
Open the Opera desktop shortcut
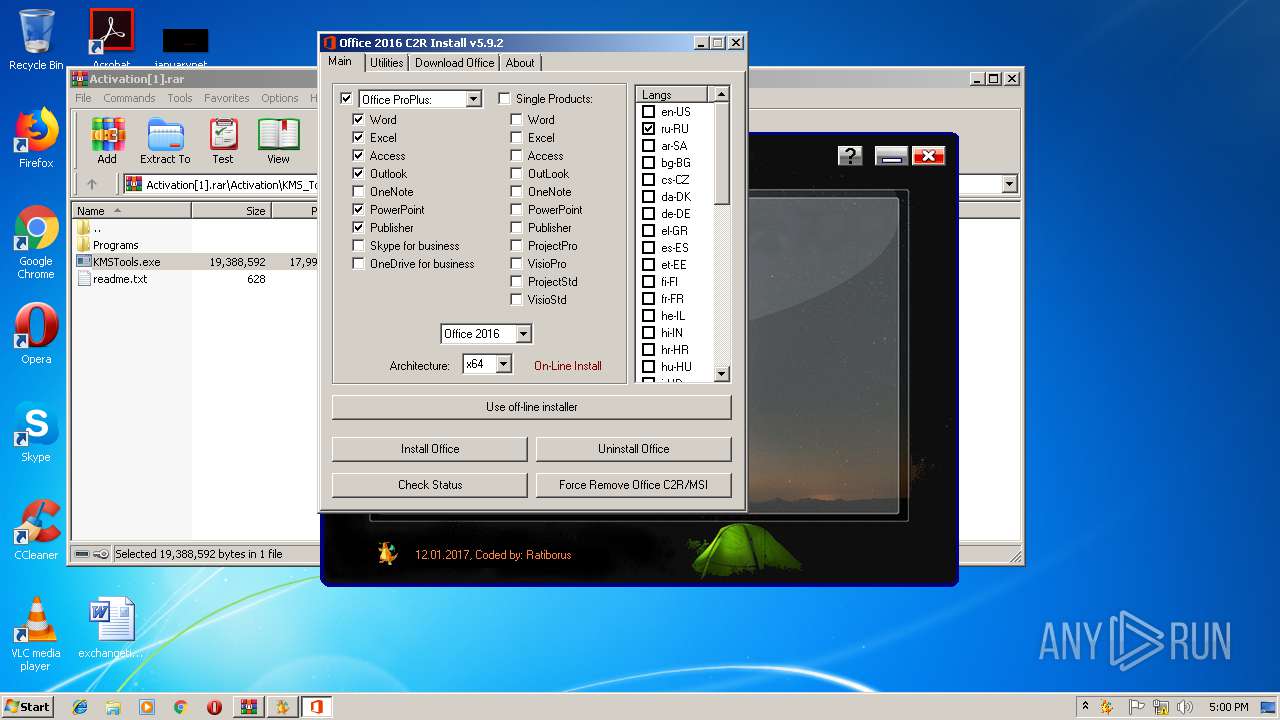[x=36, y=334]
